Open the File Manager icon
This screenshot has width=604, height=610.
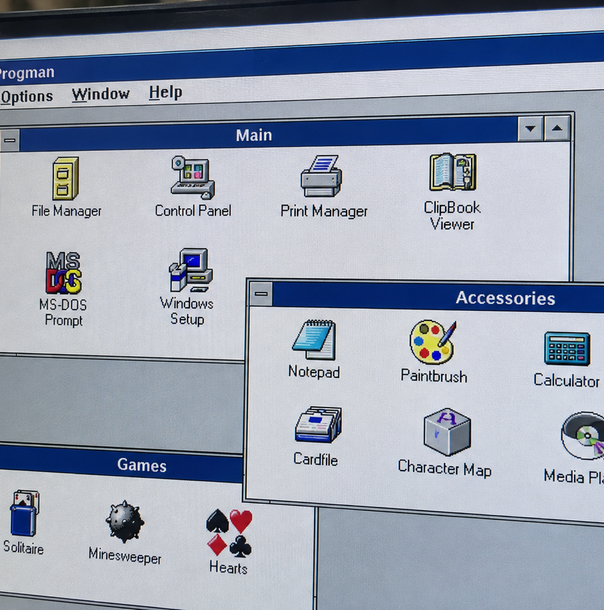pos(66,179)
